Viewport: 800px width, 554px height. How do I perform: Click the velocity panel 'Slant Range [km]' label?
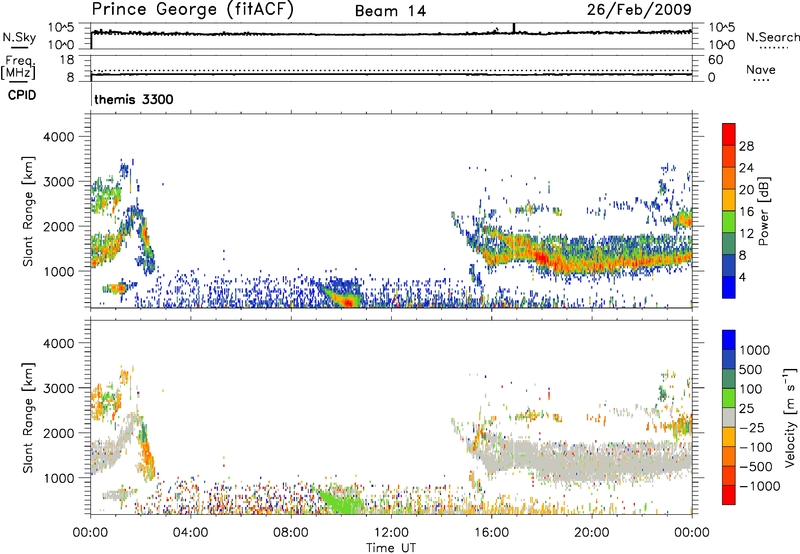(28, 418)
